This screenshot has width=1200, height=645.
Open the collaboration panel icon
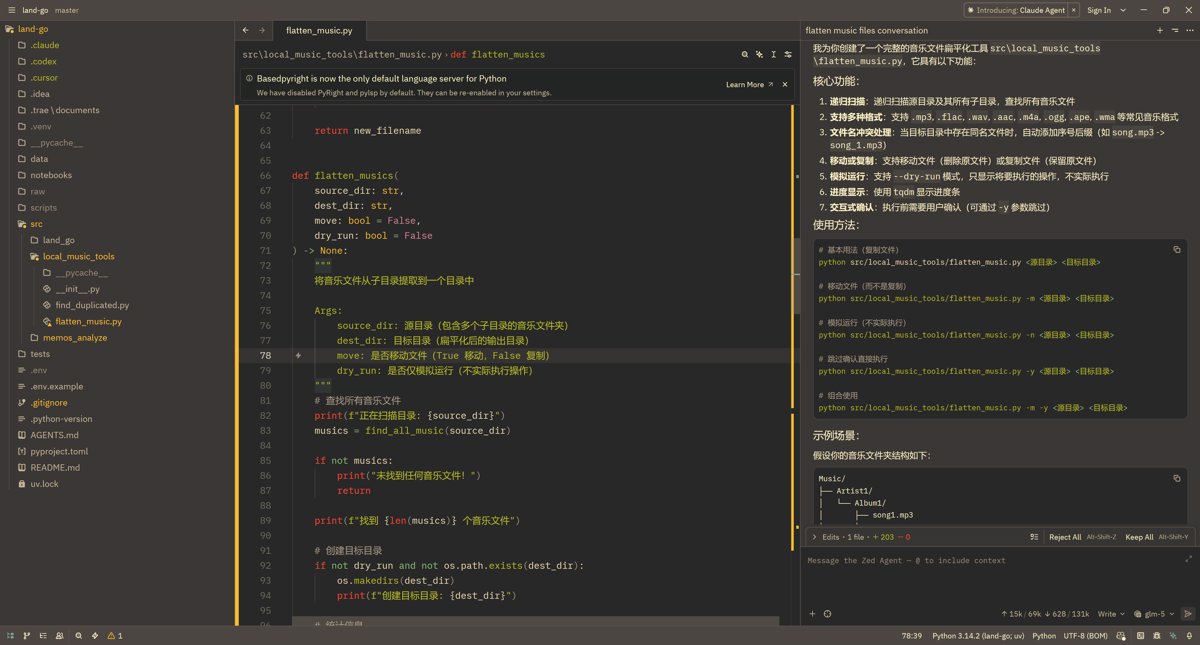pyautogui.click(x=61, y=636)
